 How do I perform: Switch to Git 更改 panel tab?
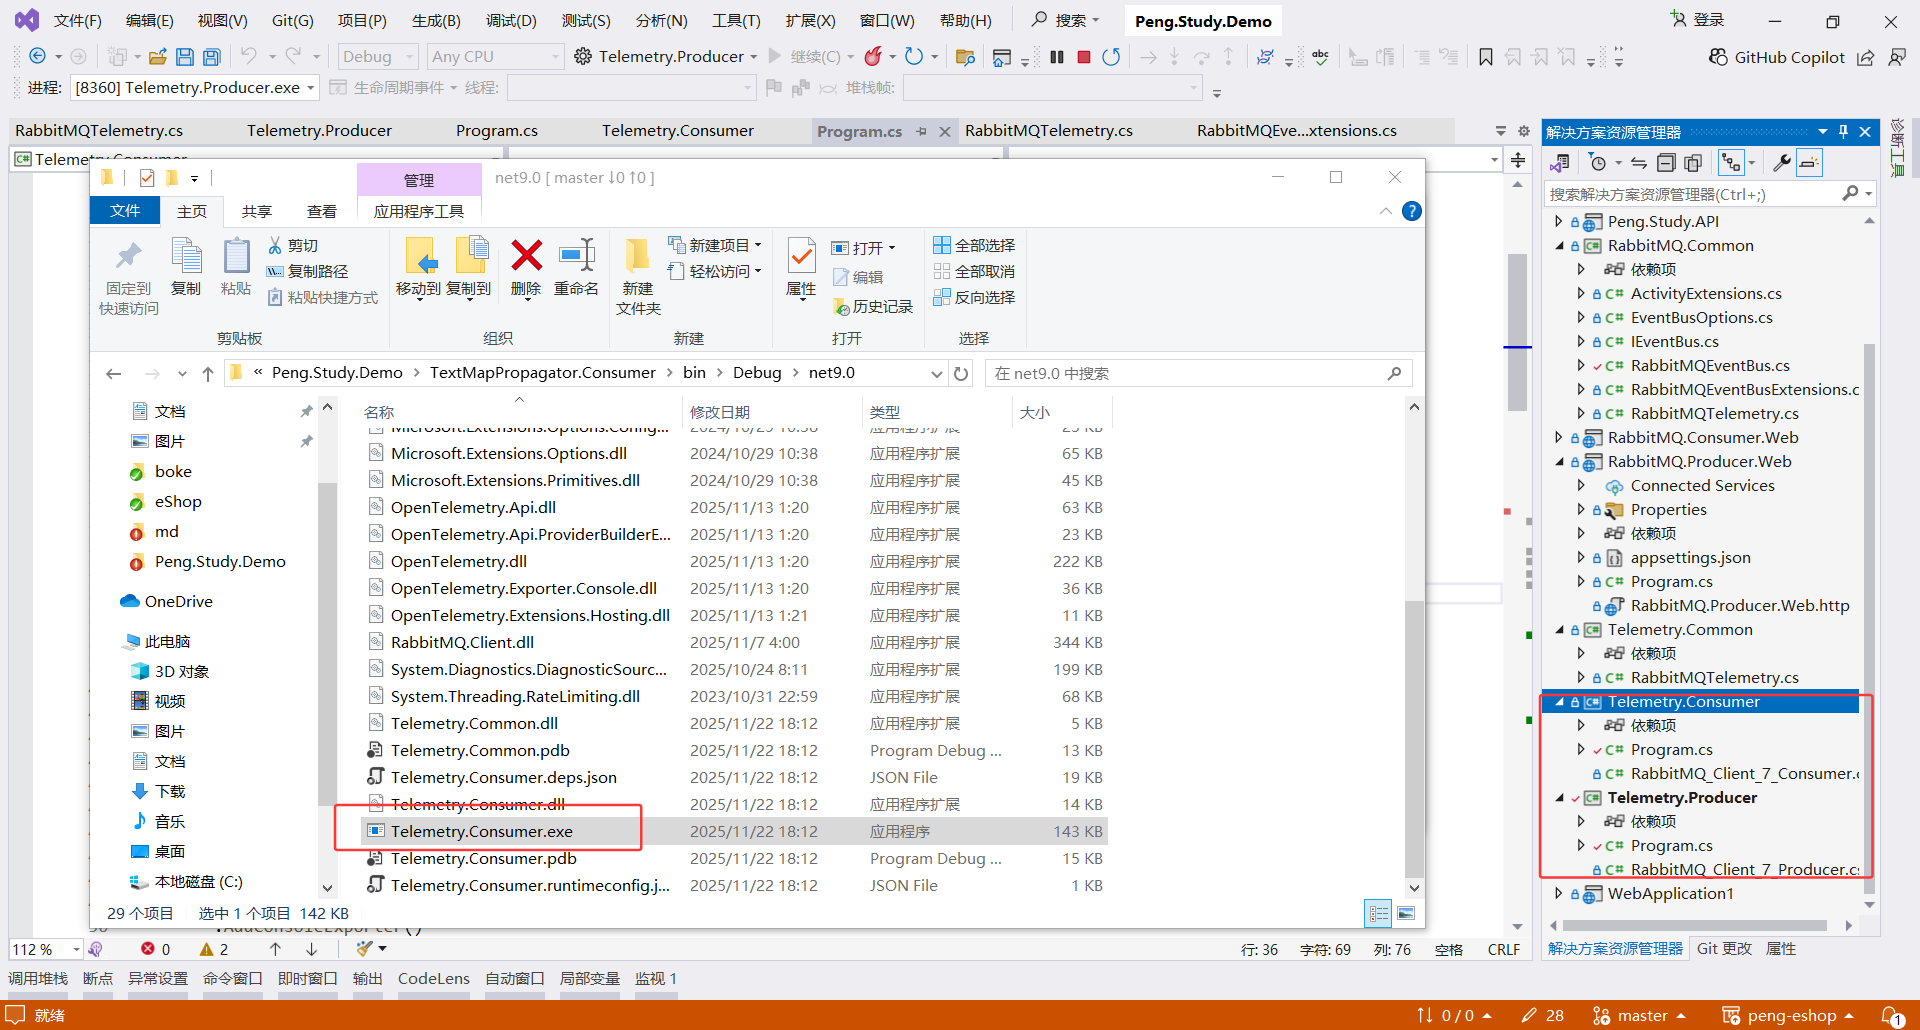click(x=1724, y=949)
